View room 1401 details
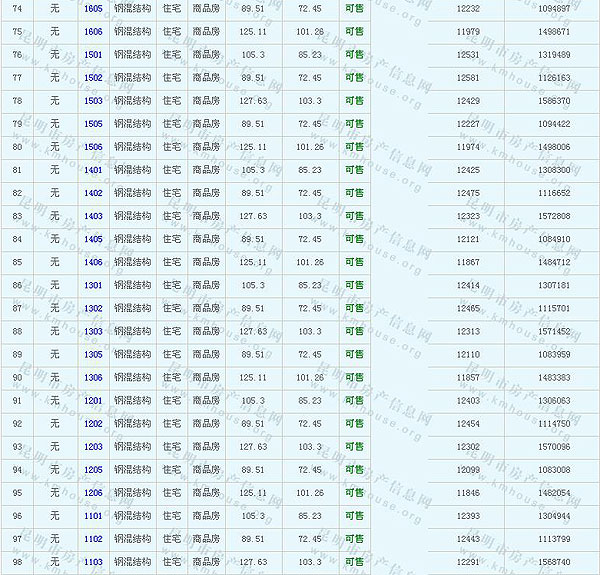The image size is (600, 575). [93, 170]
